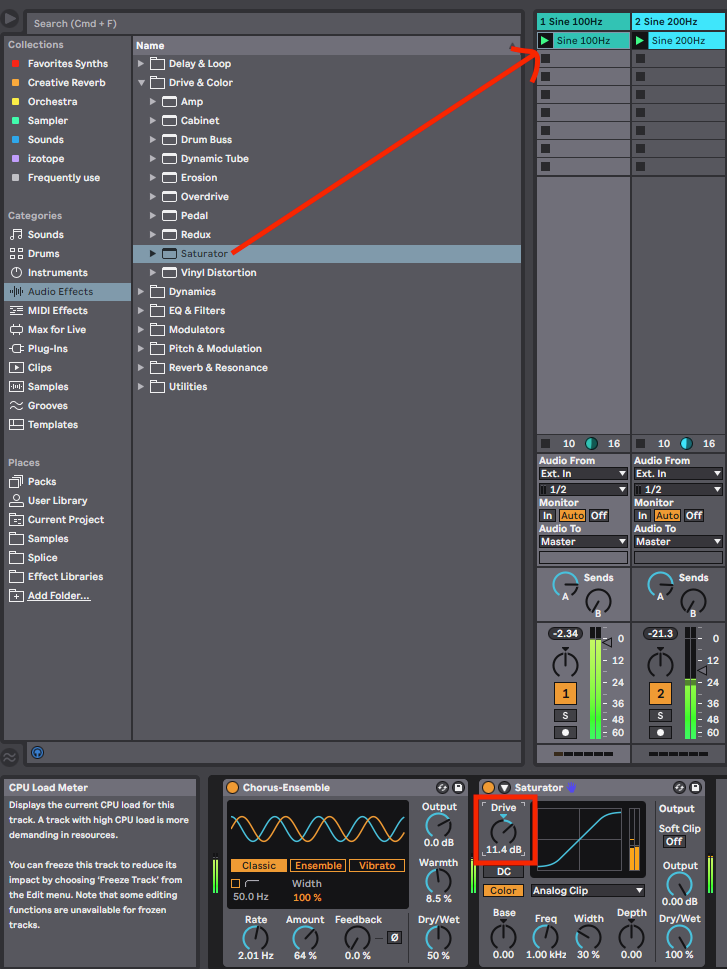This screenshot has width=727, height=969.
Task: Solo track 1
Action: [x=565, y=716]
